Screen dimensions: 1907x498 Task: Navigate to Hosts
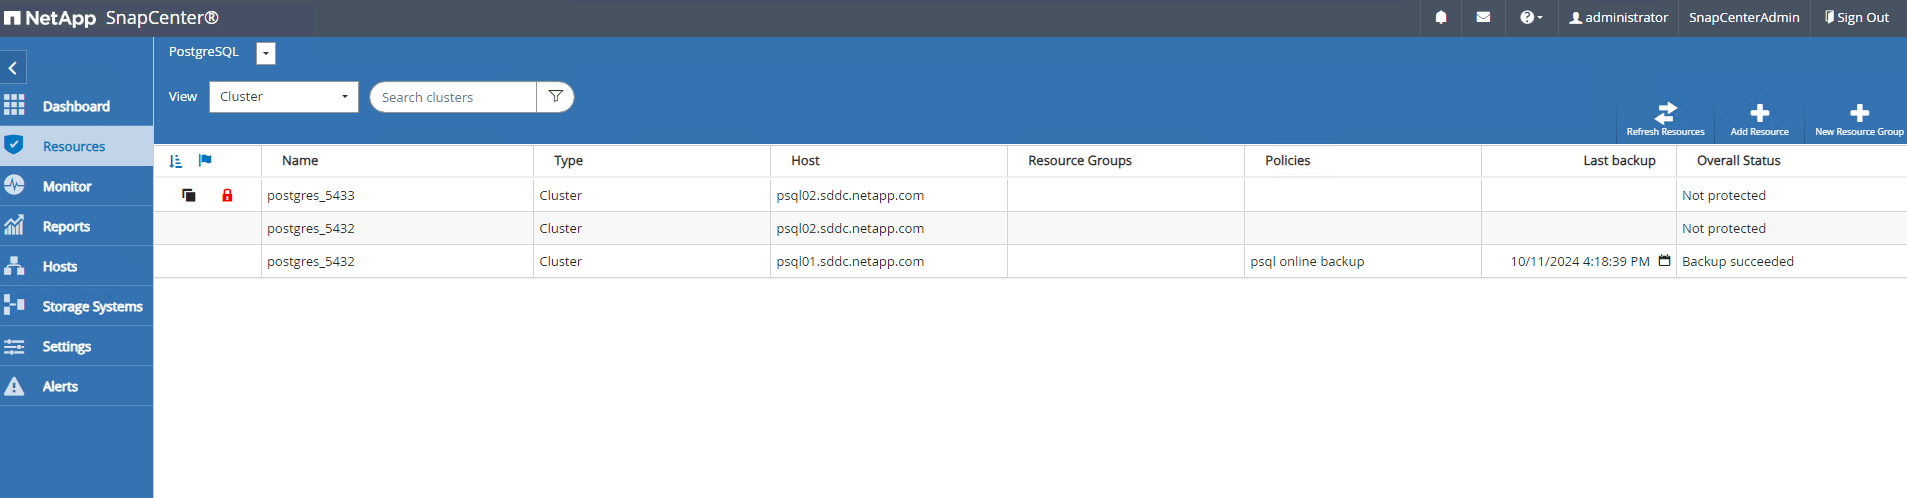(x=76, y=266)
